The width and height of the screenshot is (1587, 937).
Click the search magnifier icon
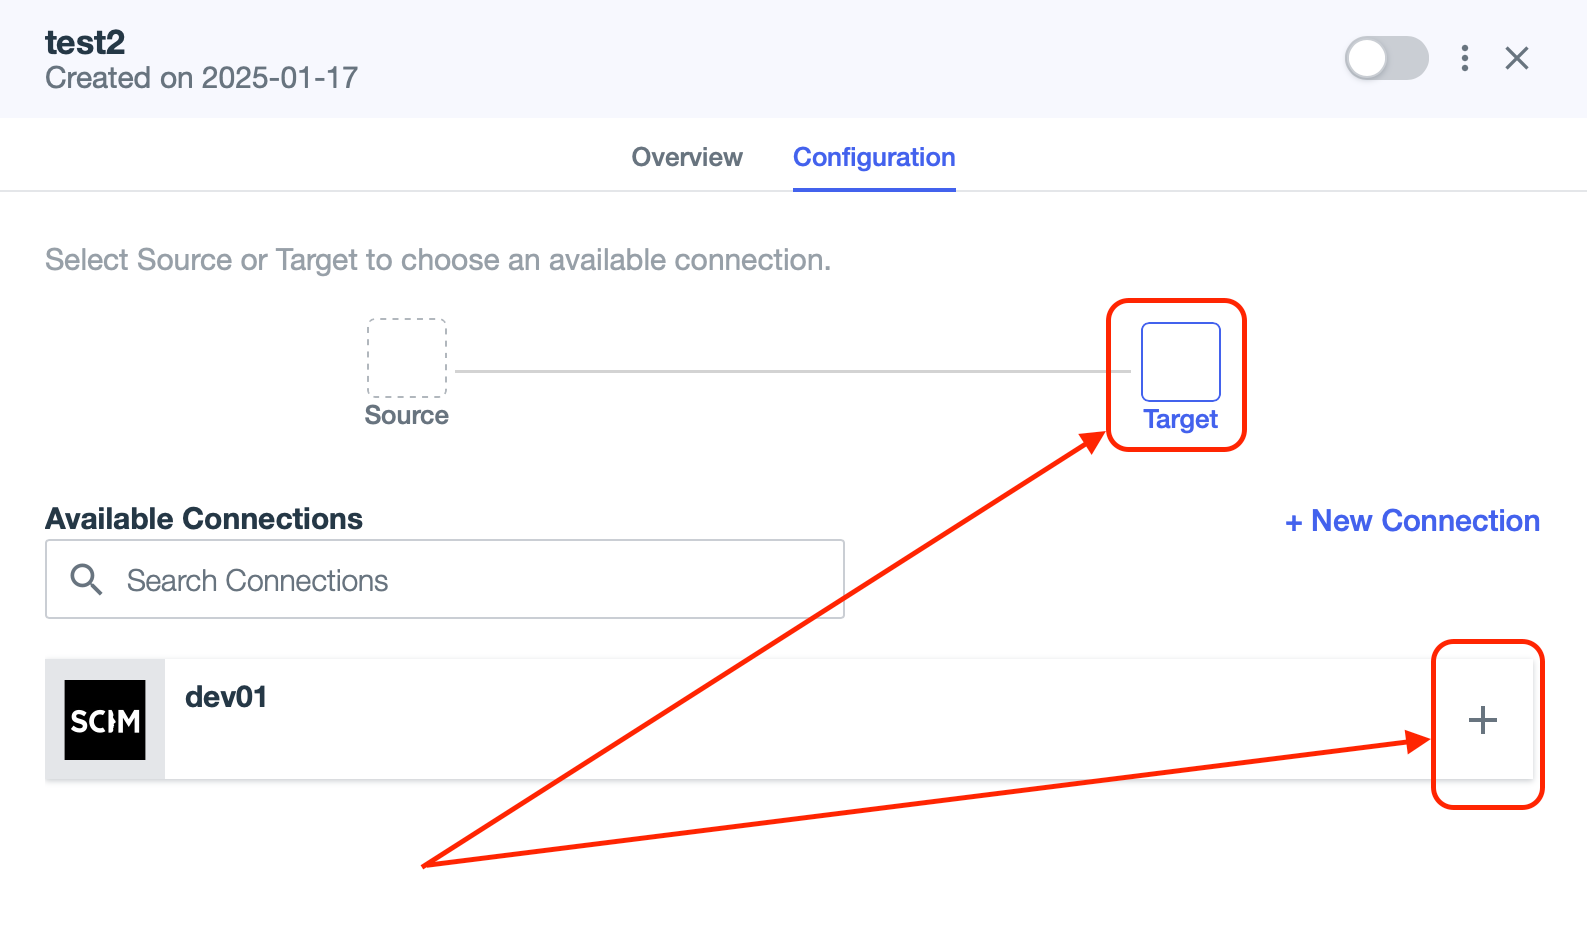pos(86,579)
